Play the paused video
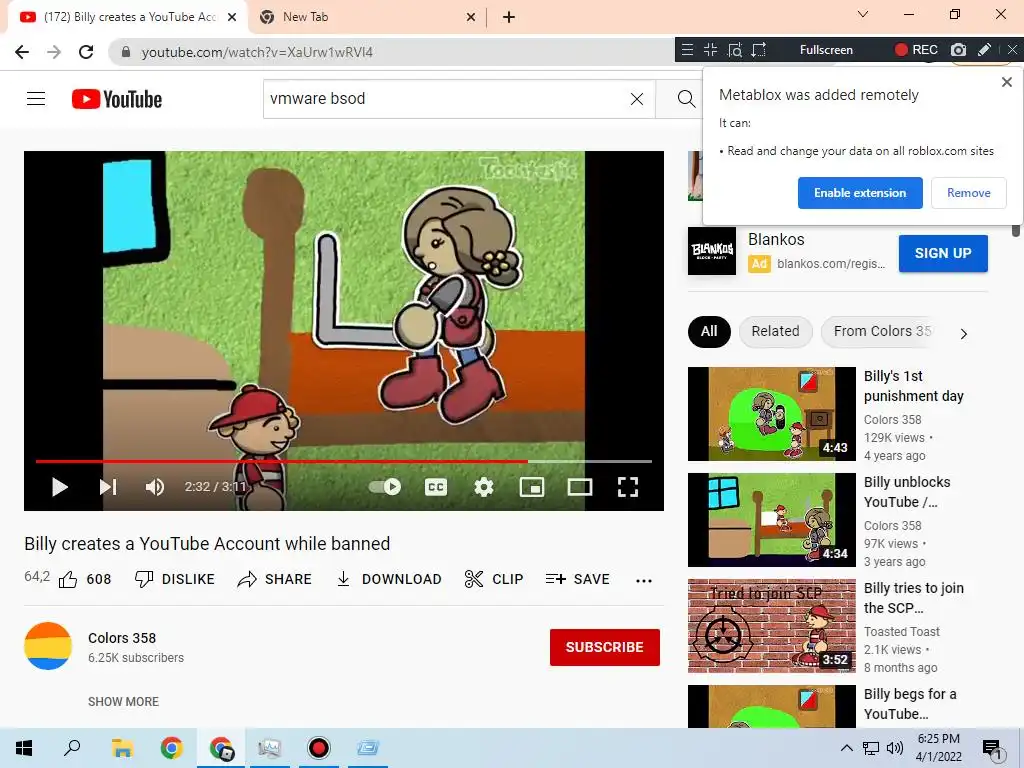The image size is (1024, 768). point(59,487)
